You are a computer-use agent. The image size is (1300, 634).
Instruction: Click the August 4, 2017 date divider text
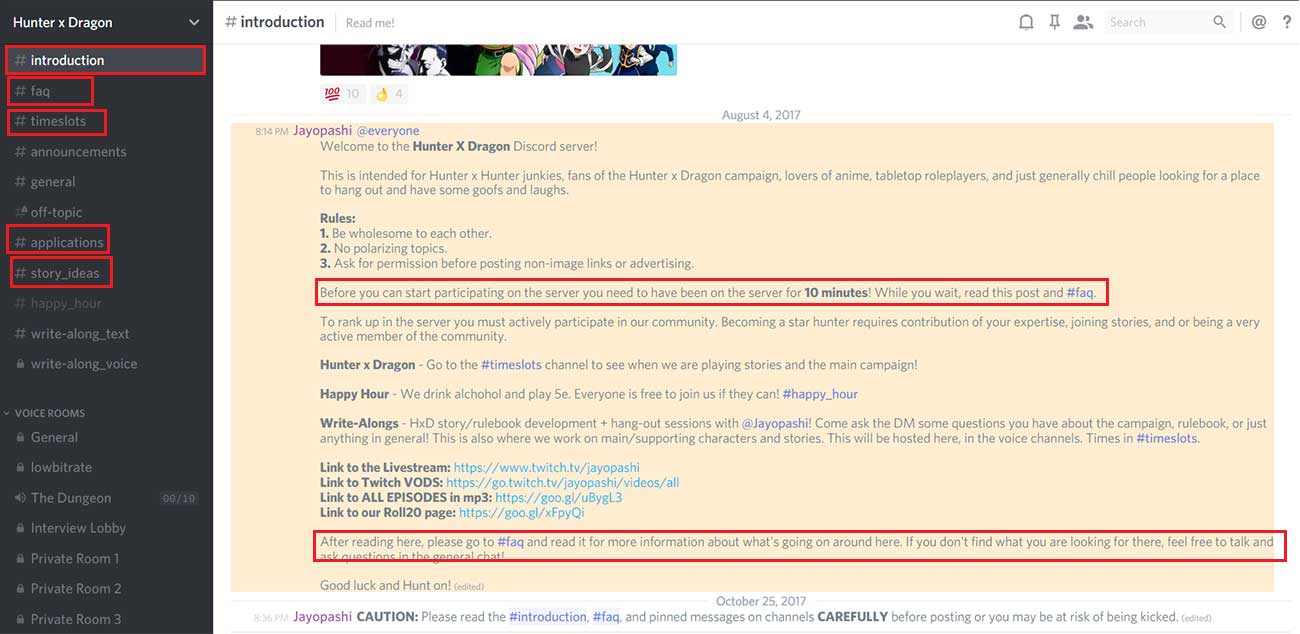[761, 116]
